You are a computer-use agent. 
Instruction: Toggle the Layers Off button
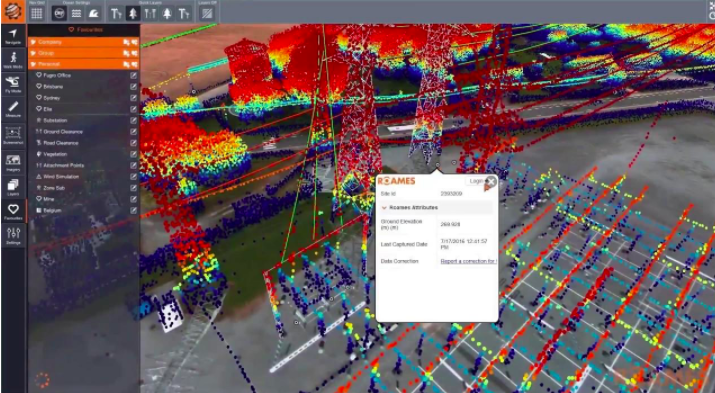coord(207,13)
